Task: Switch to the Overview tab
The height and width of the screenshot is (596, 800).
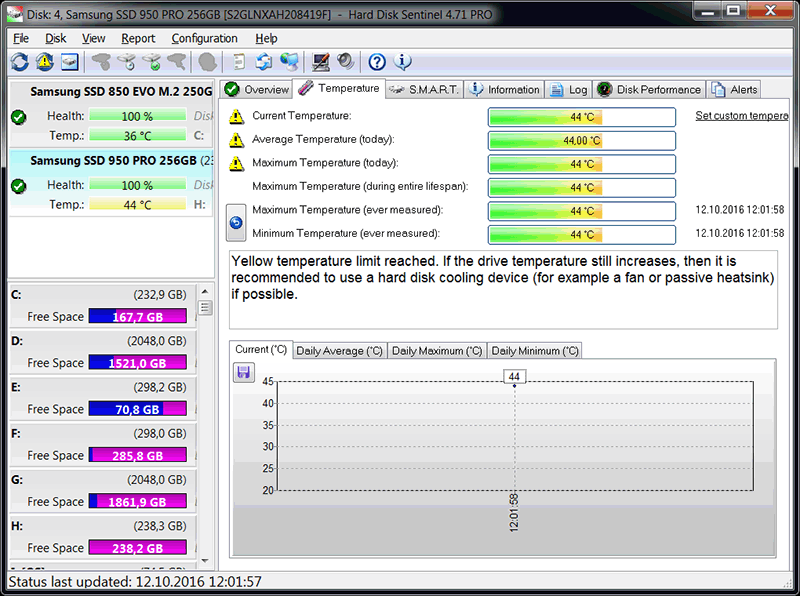Action: (x=257, y=89)
